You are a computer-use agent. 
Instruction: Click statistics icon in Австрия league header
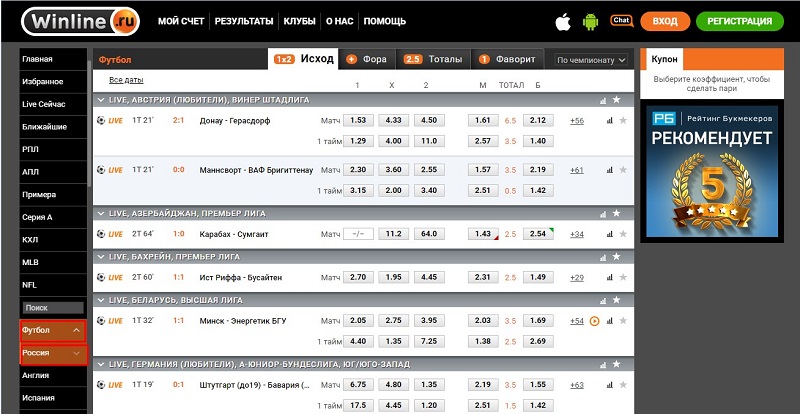[x=602, y=100]
